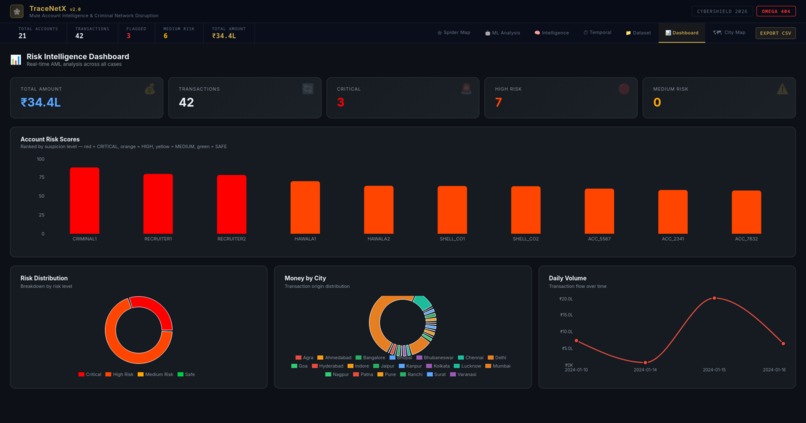Click the Flagged count 3 in top bar
This screenshot has height=423, width=806.
(x=129, y=35)
